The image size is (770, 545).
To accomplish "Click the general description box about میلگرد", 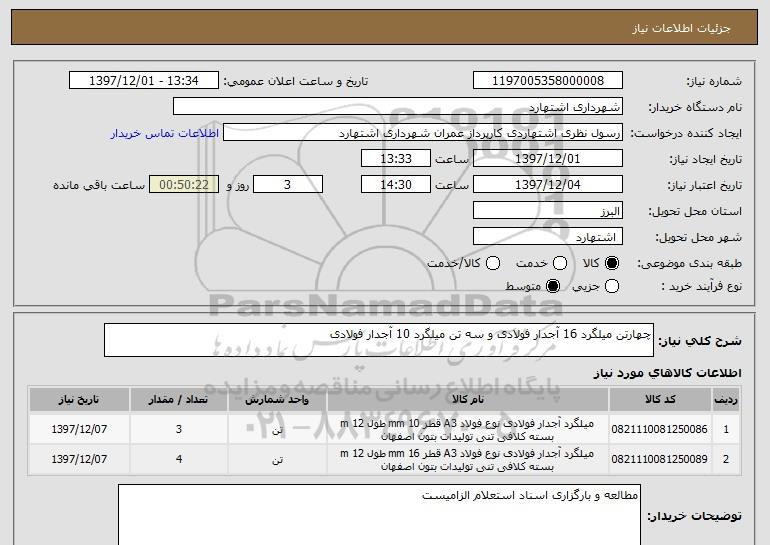I will tap(379, 340).
